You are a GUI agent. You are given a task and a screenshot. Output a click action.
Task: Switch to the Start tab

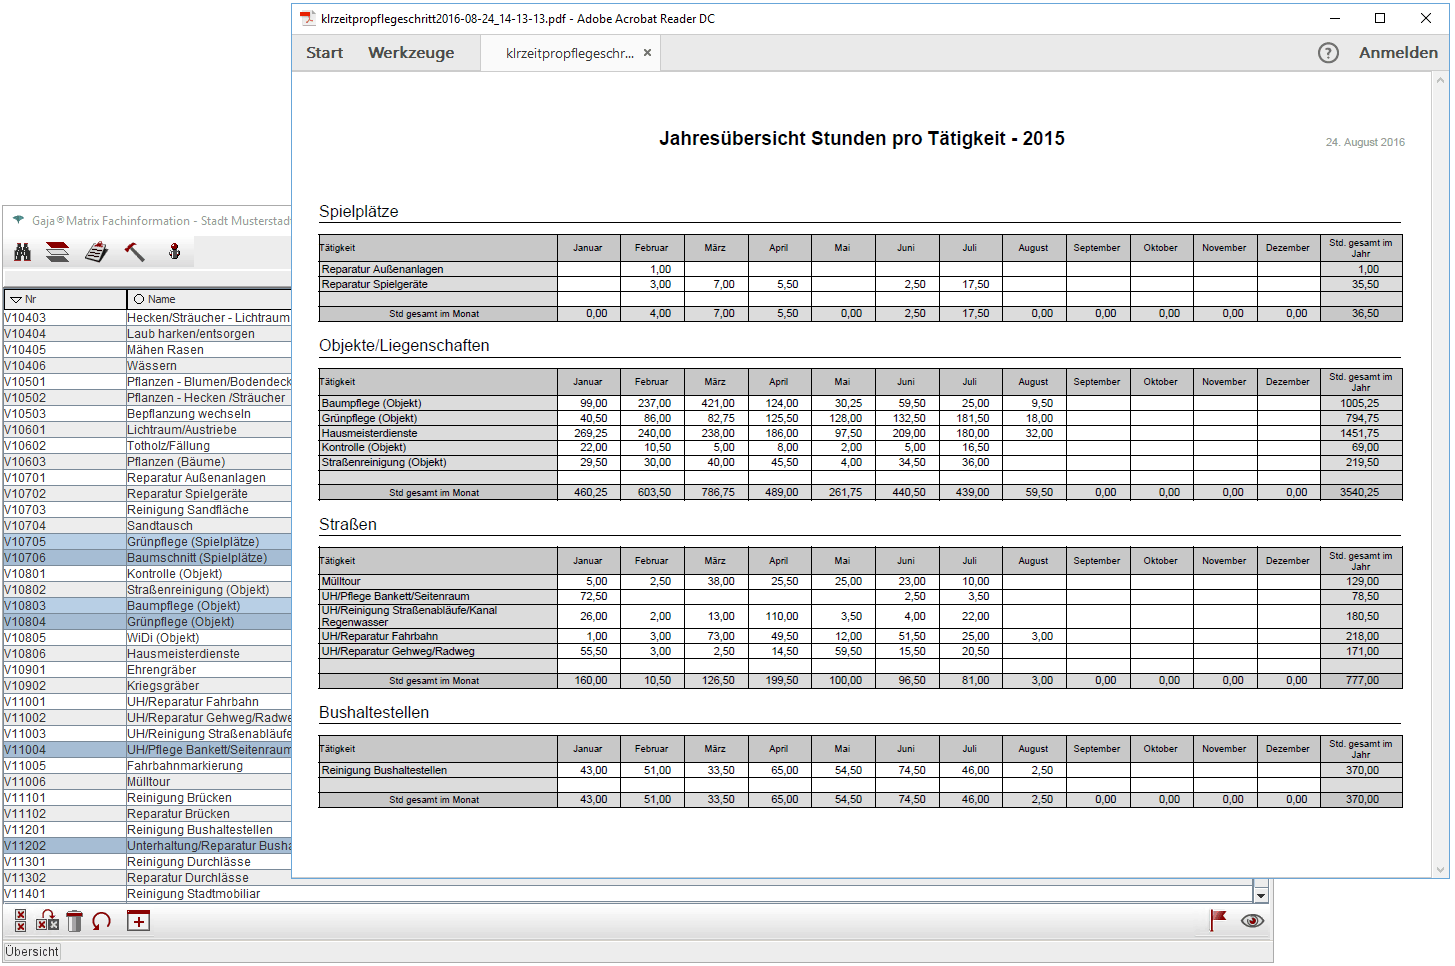point(324,53)
